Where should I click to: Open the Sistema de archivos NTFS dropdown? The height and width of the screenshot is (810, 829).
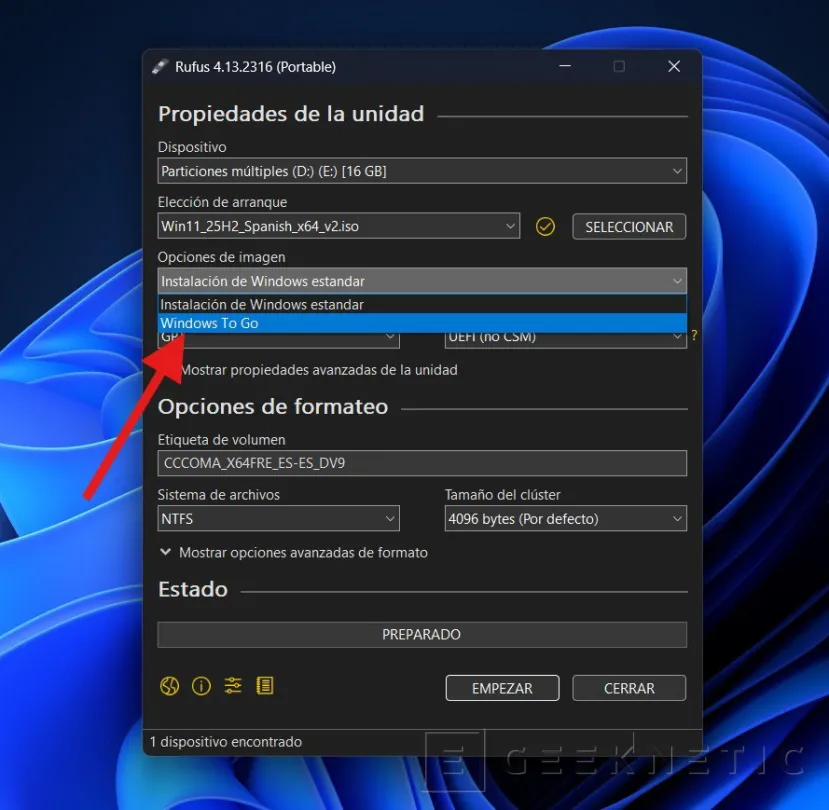(278, 518)
